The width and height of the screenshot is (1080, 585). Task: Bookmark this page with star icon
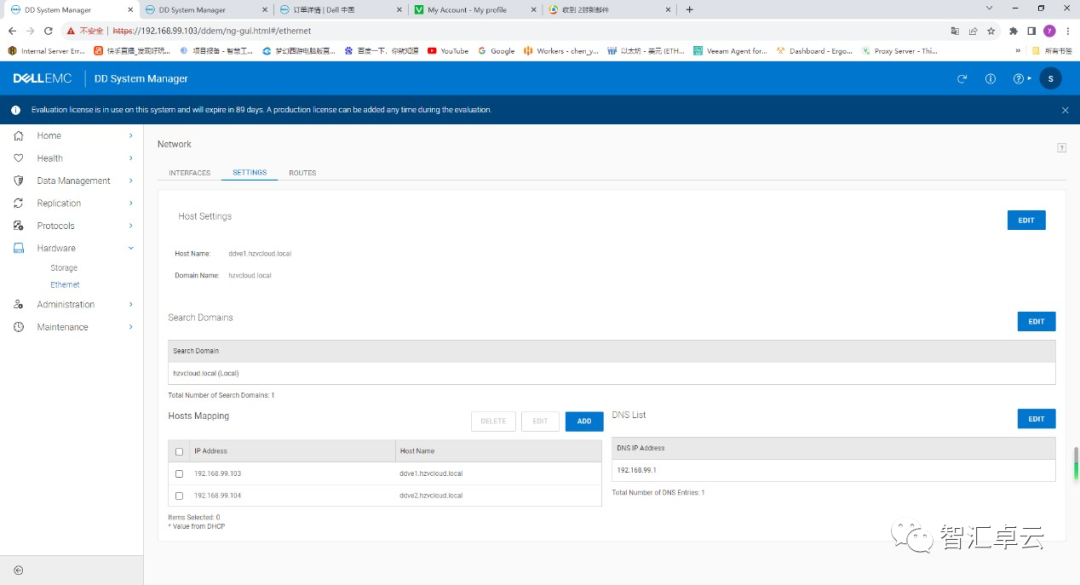coord(991,31)
